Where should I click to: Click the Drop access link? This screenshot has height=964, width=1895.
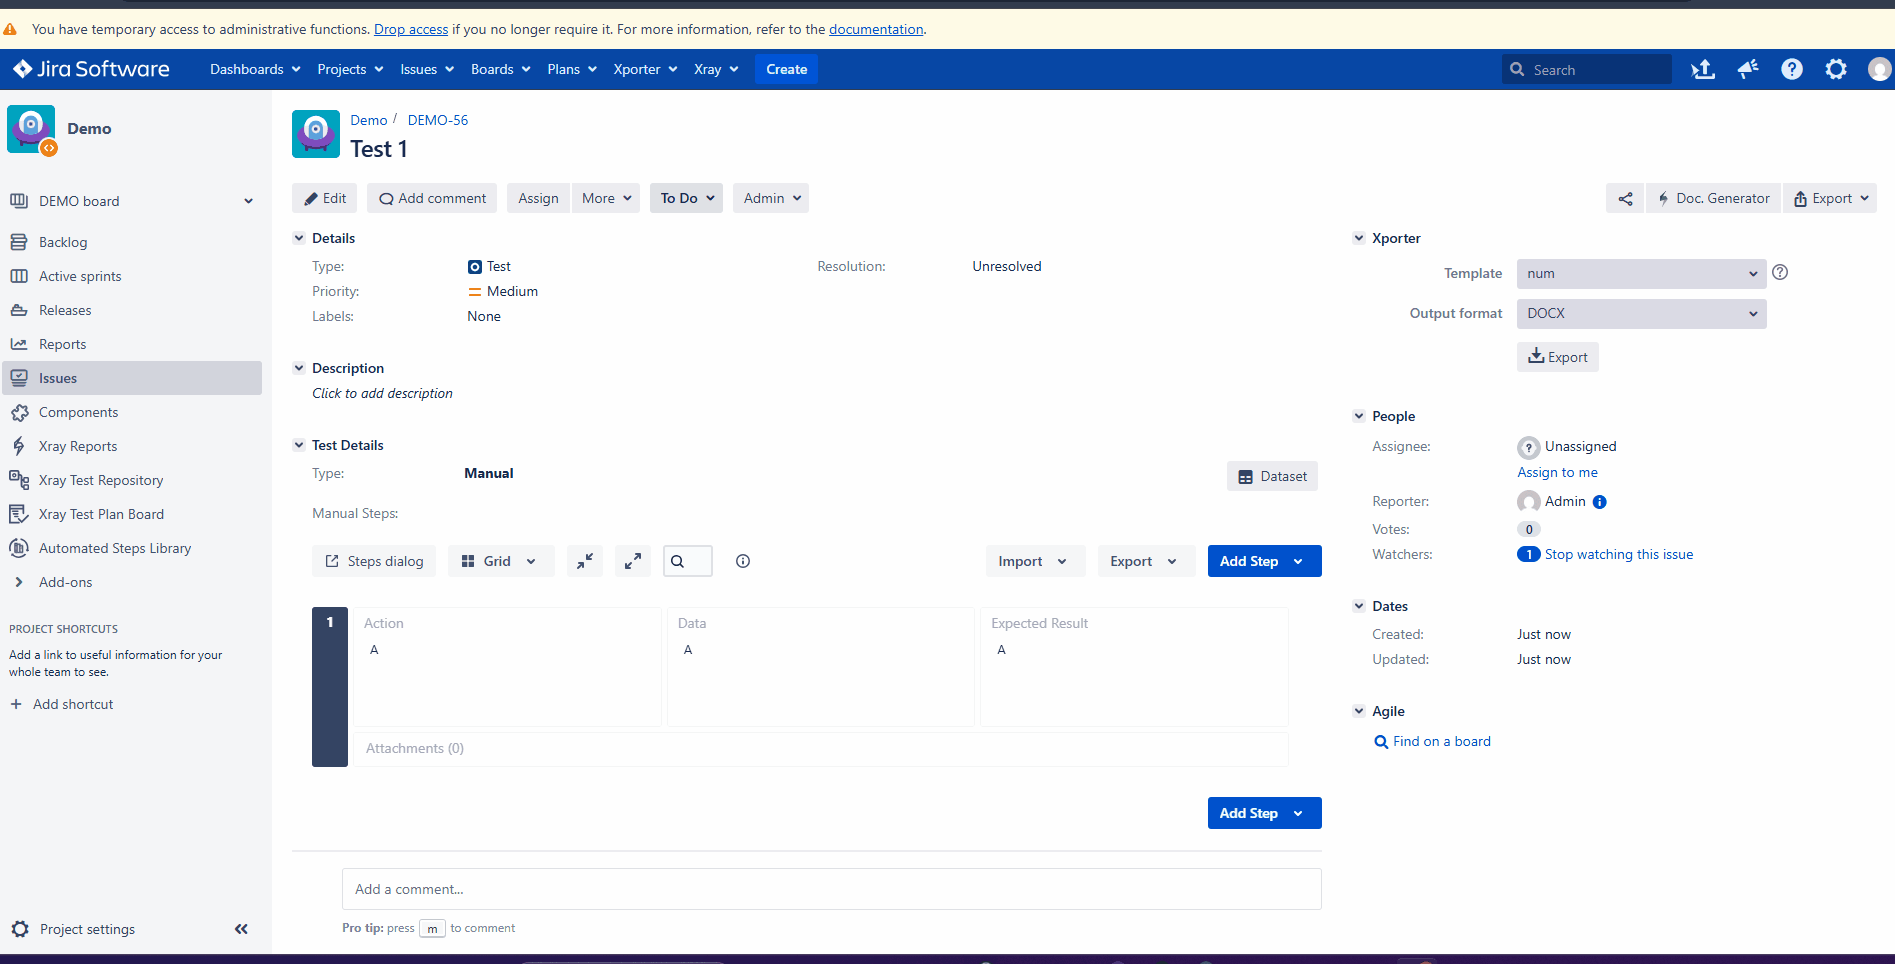pyautogui.click(x=411, y=29)
